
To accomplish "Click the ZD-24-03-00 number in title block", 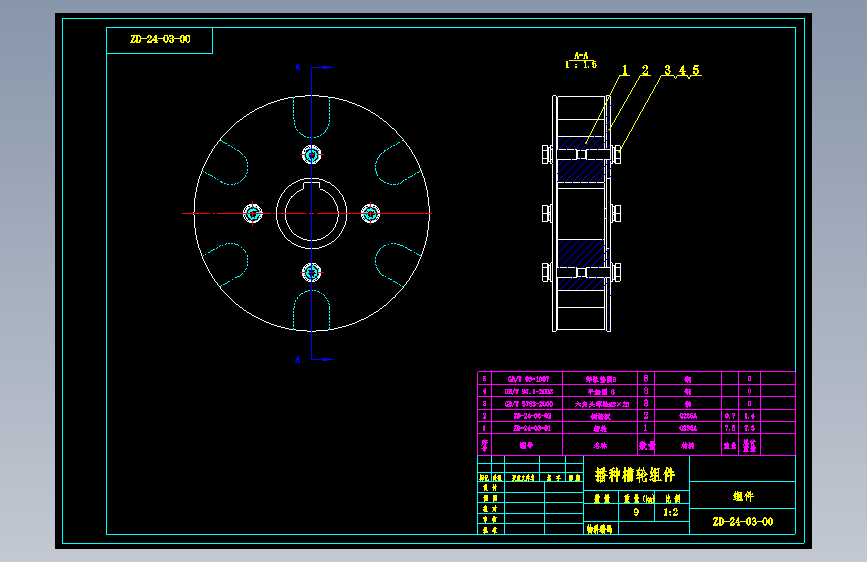I will coord(743,522).
